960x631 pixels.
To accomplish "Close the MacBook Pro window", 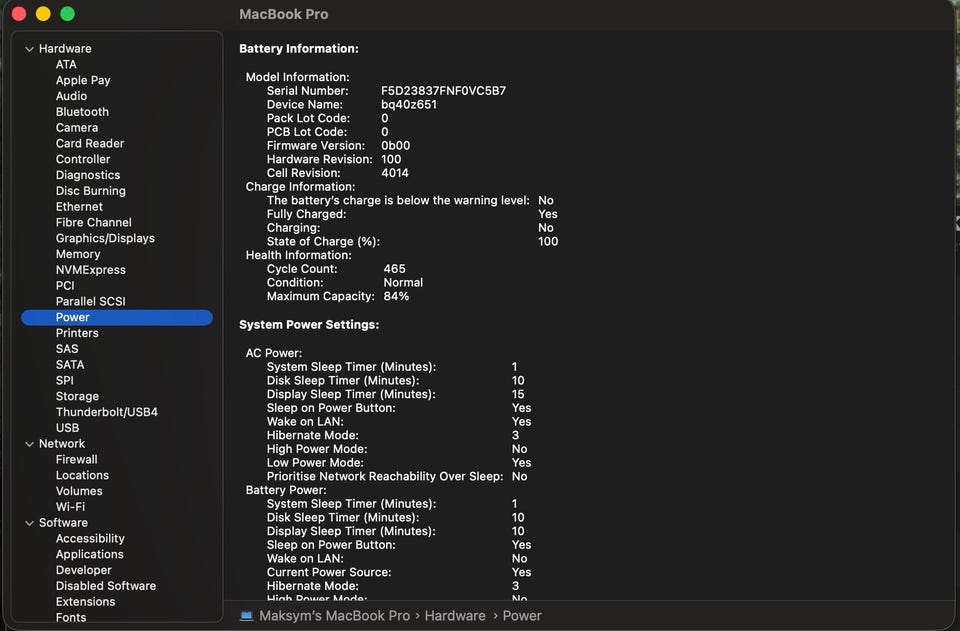I will click(x=19, y=14).
